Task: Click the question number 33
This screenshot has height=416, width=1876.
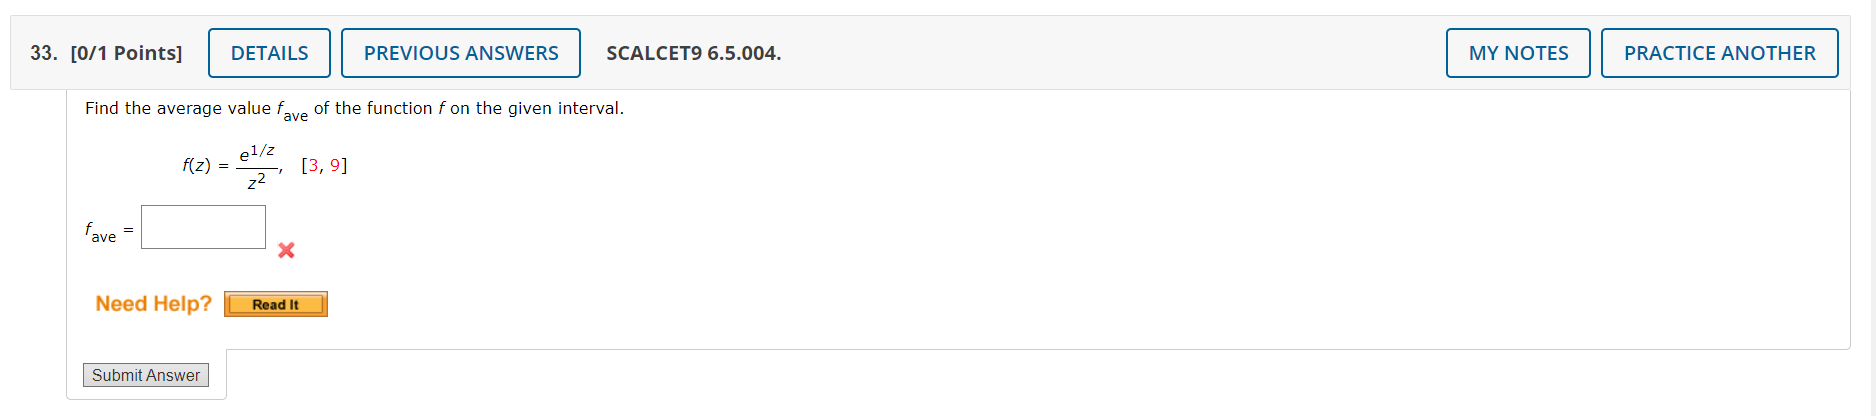Action: point(43,53)
